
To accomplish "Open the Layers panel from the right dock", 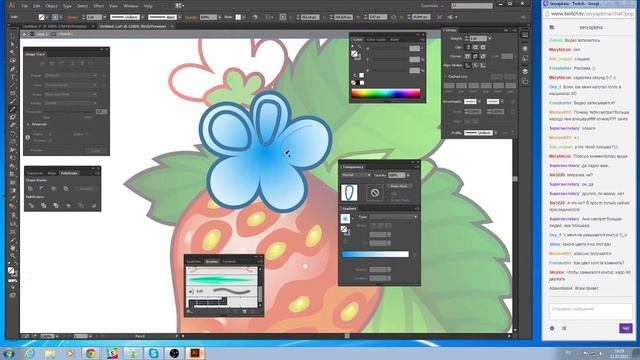I will [x=525, y=71].
